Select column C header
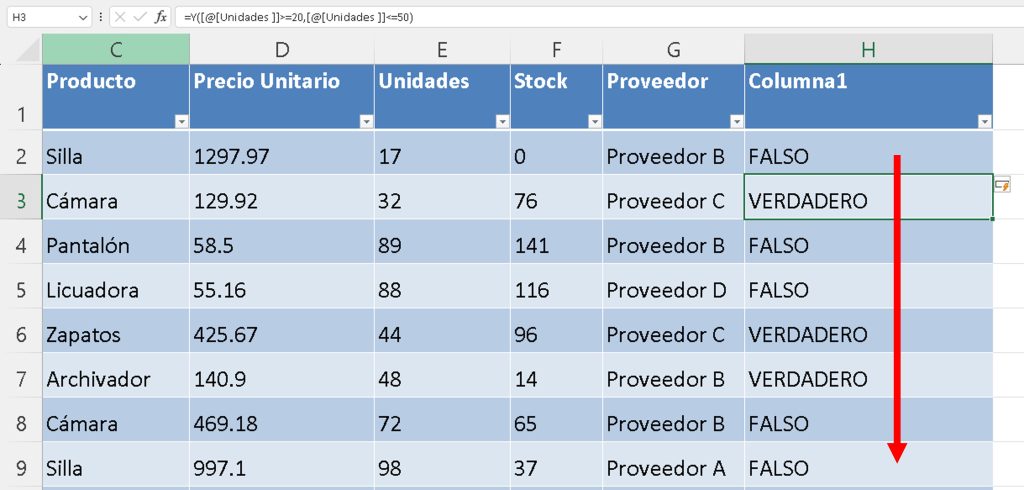 coord(116,50)
